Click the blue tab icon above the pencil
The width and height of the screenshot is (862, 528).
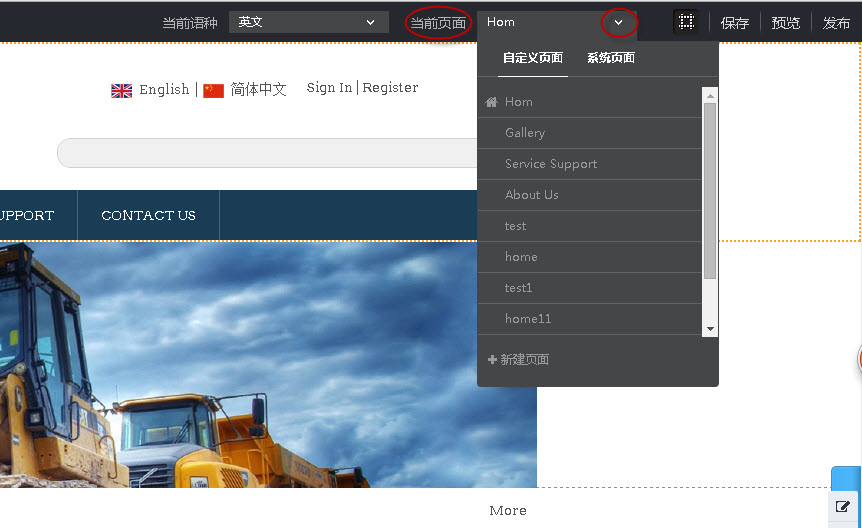tap(846, 478)
